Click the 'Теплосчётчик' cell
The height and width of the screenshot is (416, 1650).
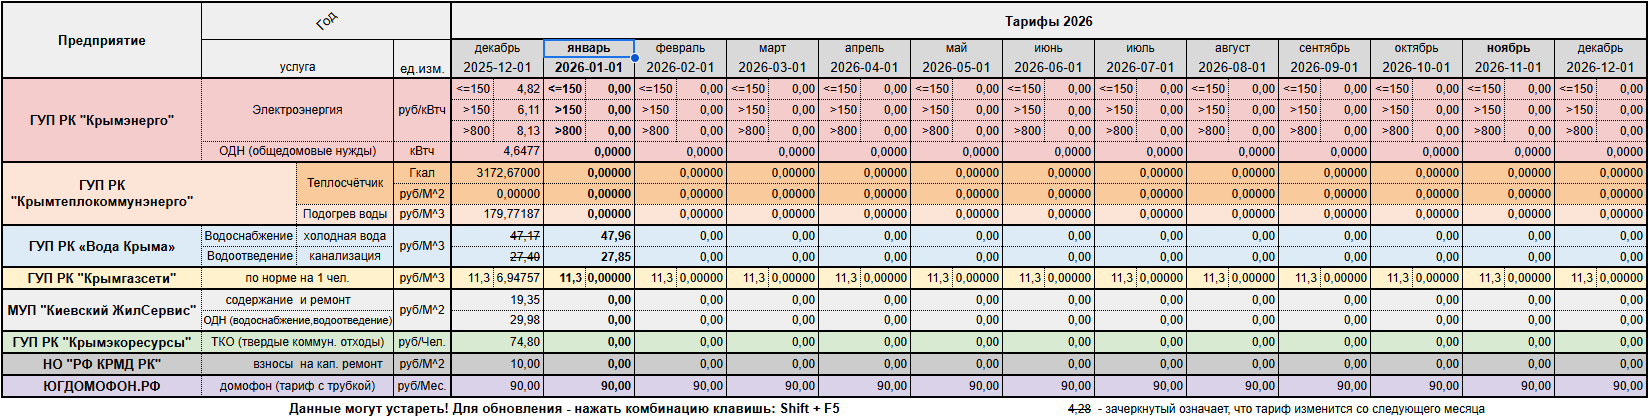(x=345, y=183)
